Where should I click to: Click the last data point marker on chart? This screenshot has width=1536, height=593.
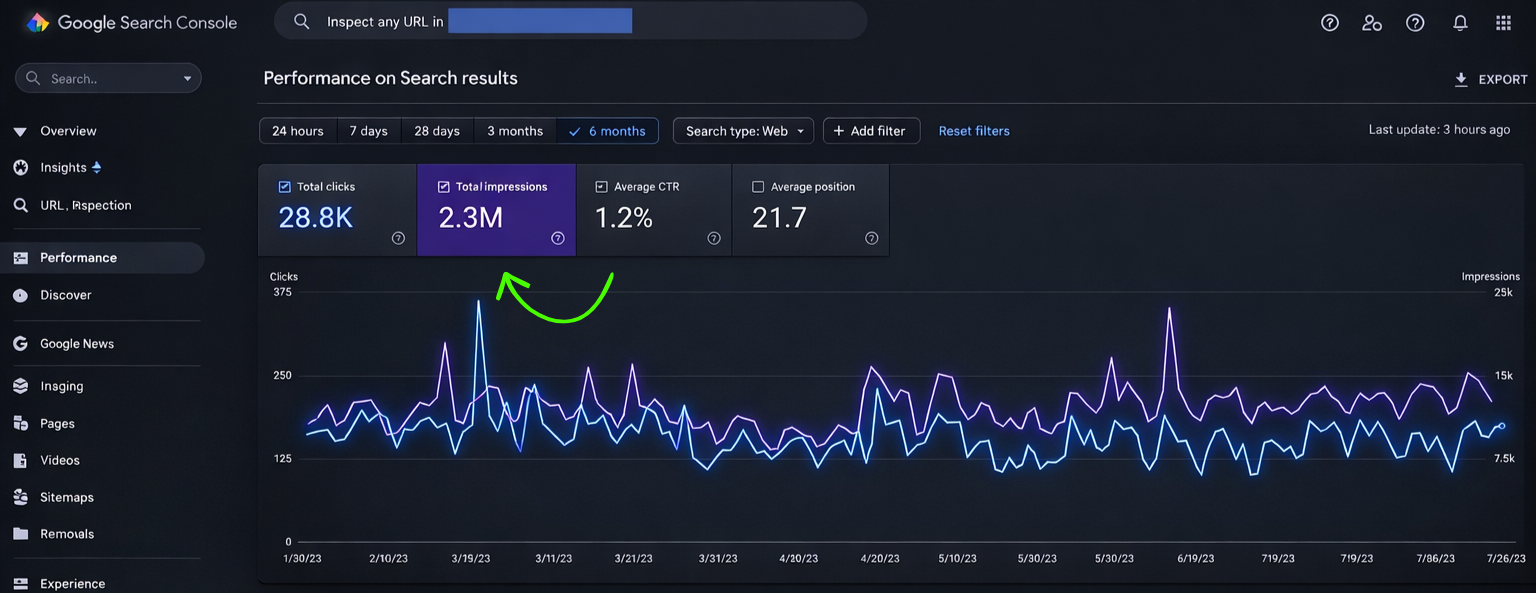tap(1501, 426)
